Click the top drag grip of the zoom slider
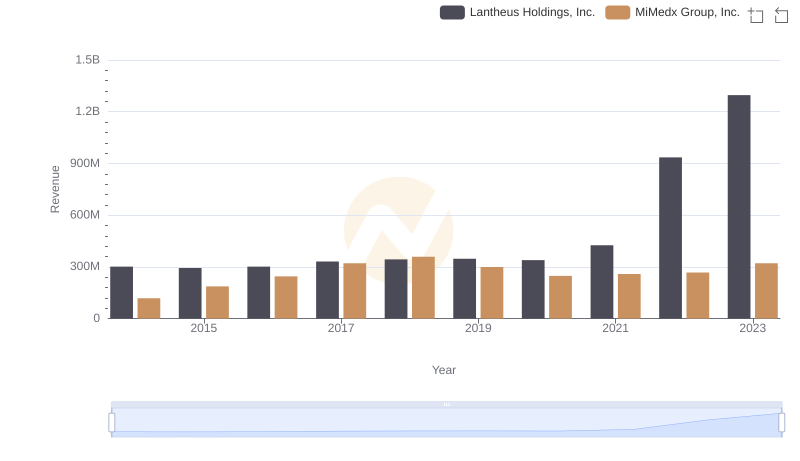Screen dimensions: 800x461 446,404
